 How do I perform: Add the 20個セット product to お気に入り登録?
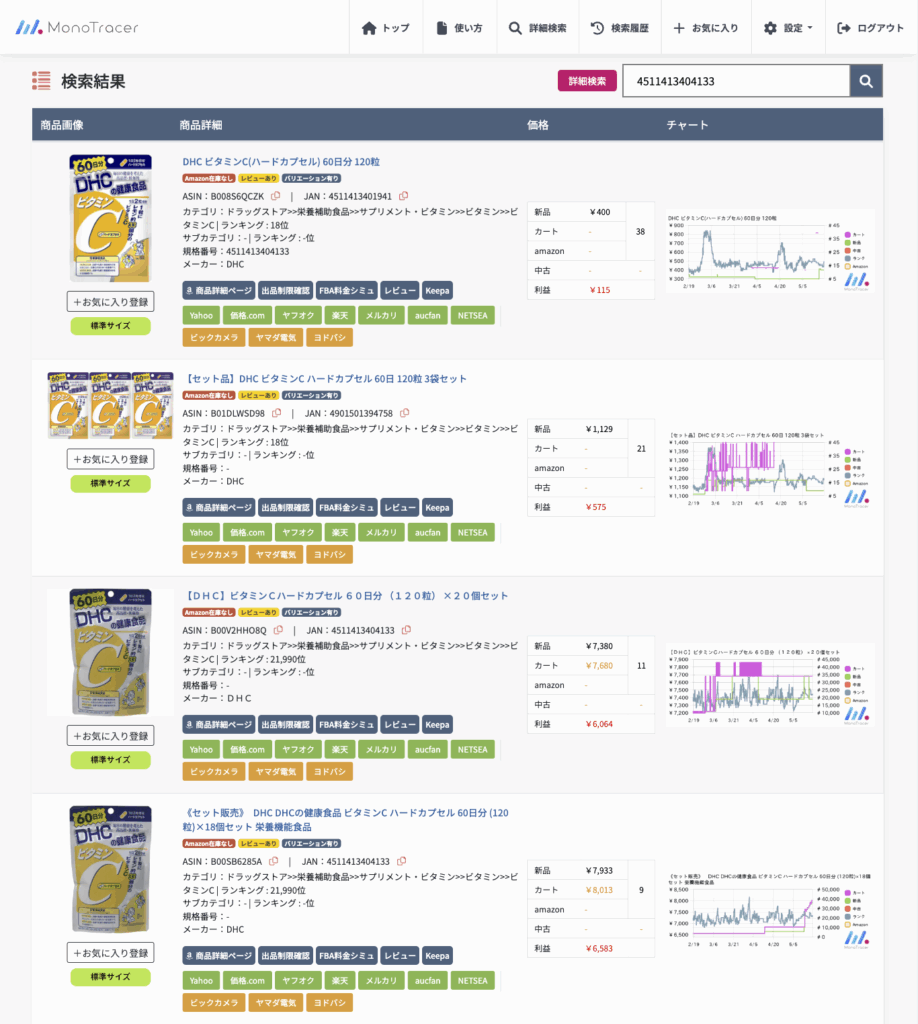click(x=110, y=736)
